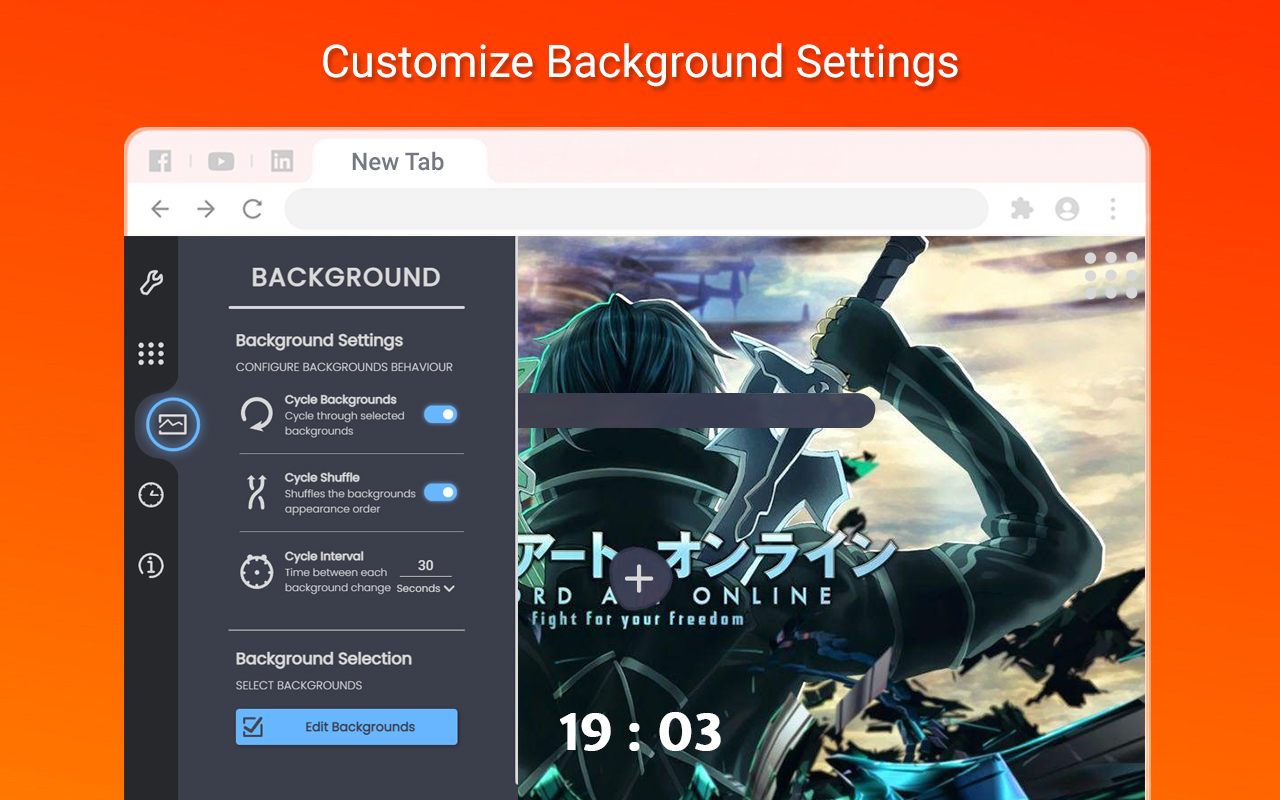The height and width of the screenshot is (800, 1280).
Task: Open the browser three-dot menu
Action: (x=1113, y=209)
